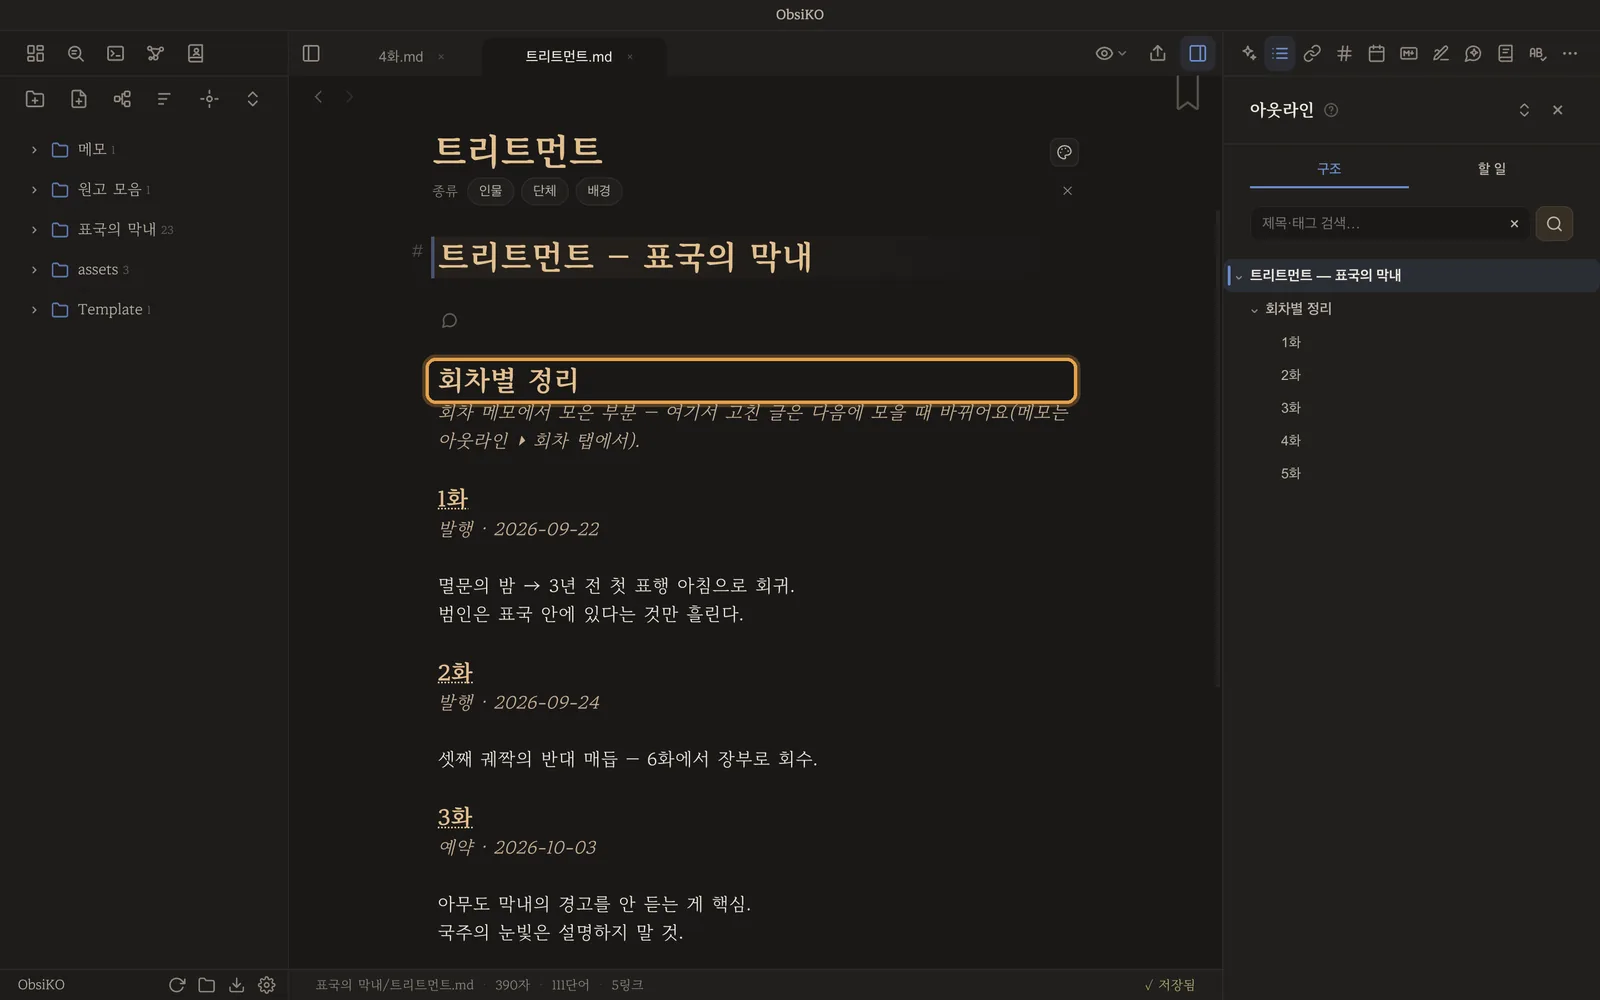
Task: Click the outline search magnifier button
Action: tap(1554, 224)
